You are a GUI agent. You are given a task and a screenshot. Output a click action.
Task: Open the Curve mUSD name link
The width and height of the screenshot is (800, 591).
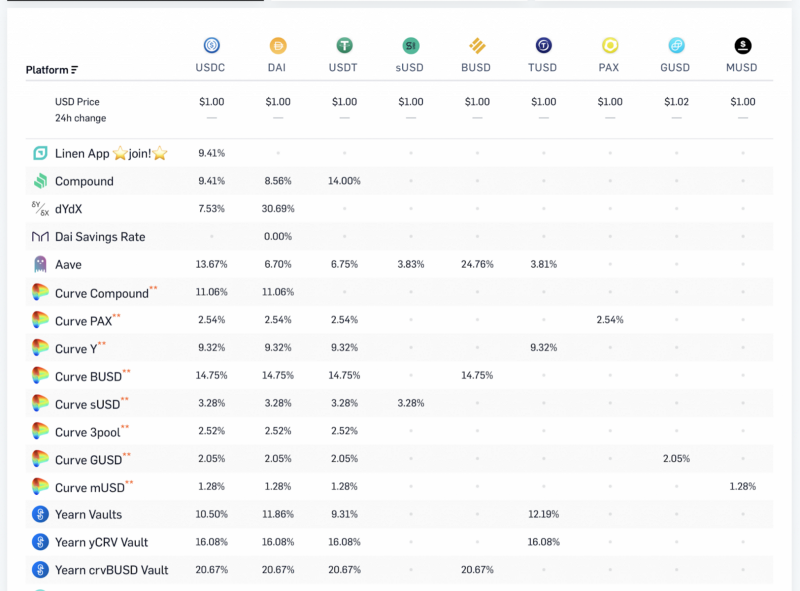coord(90,488)
